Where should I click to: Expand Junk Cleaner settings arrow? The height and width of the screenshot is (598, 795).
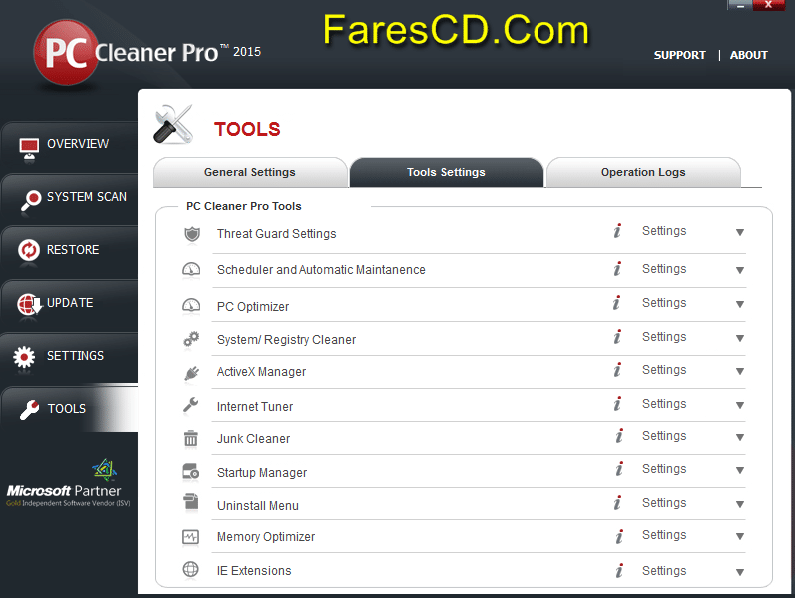740,437
